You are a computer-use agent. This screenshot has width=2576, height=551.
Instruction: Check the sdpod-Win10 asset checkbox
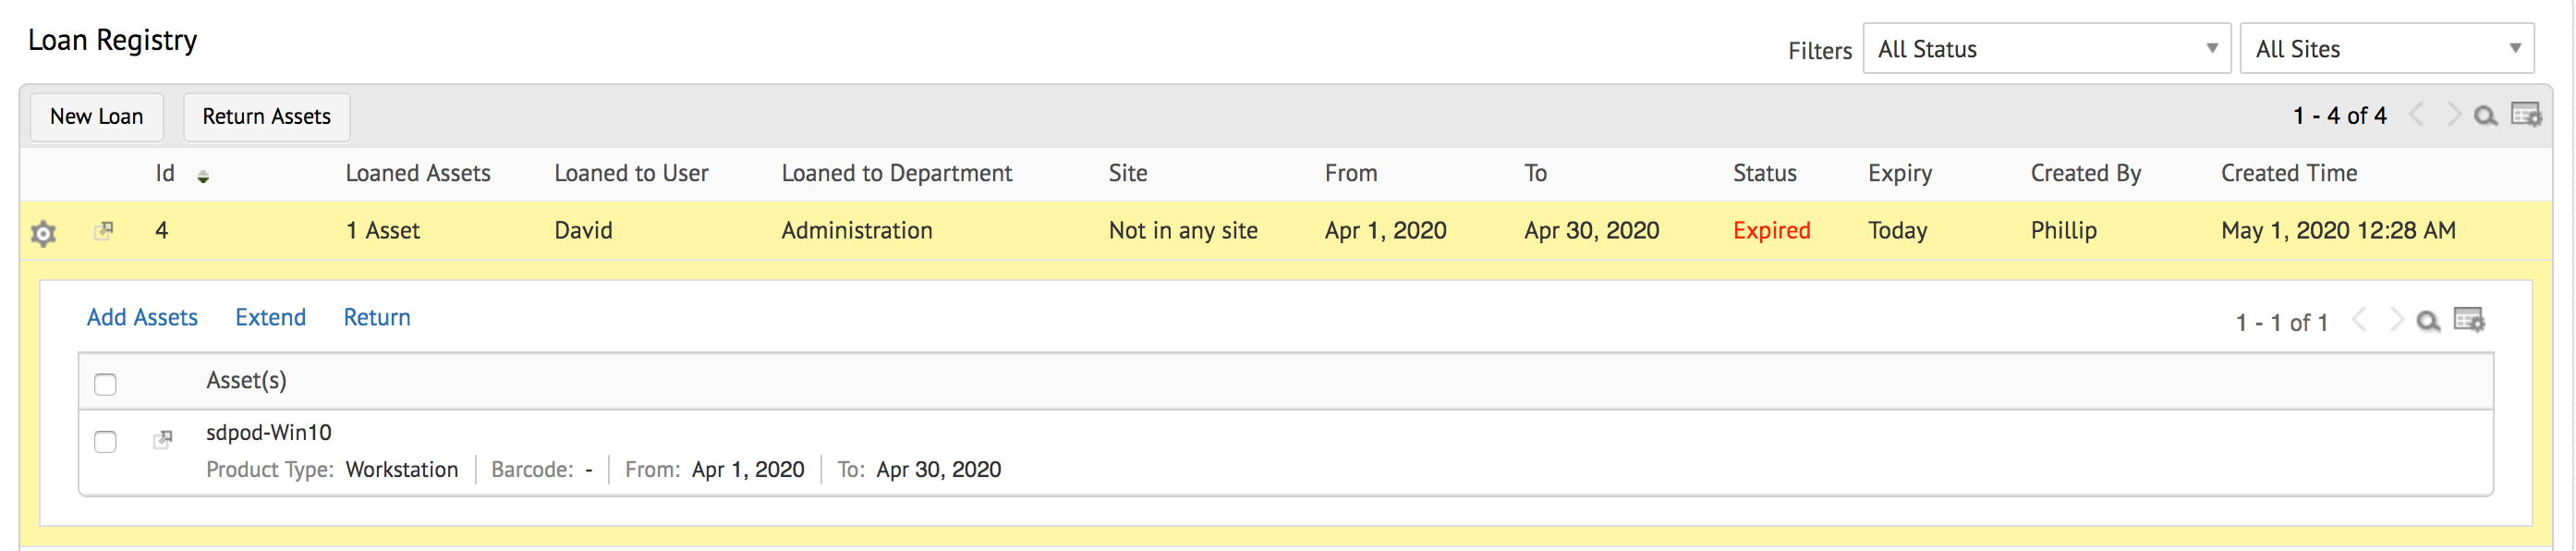pos(105,442)
